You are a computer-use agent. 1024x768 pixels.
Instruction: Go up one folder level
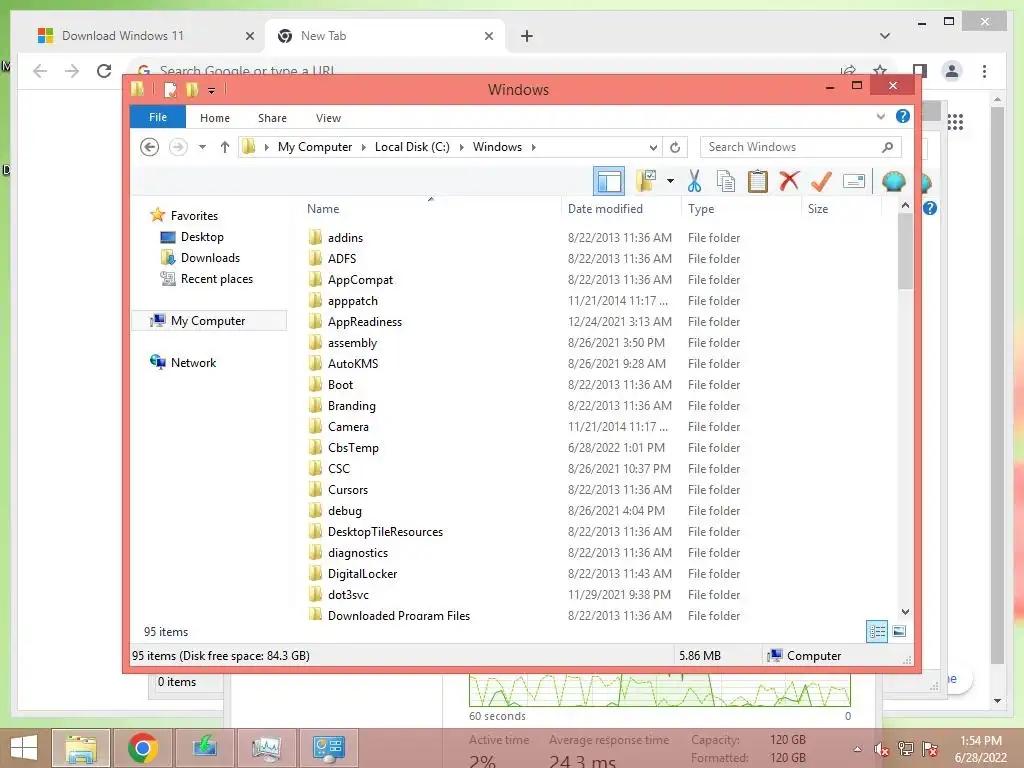coord(225,147)
